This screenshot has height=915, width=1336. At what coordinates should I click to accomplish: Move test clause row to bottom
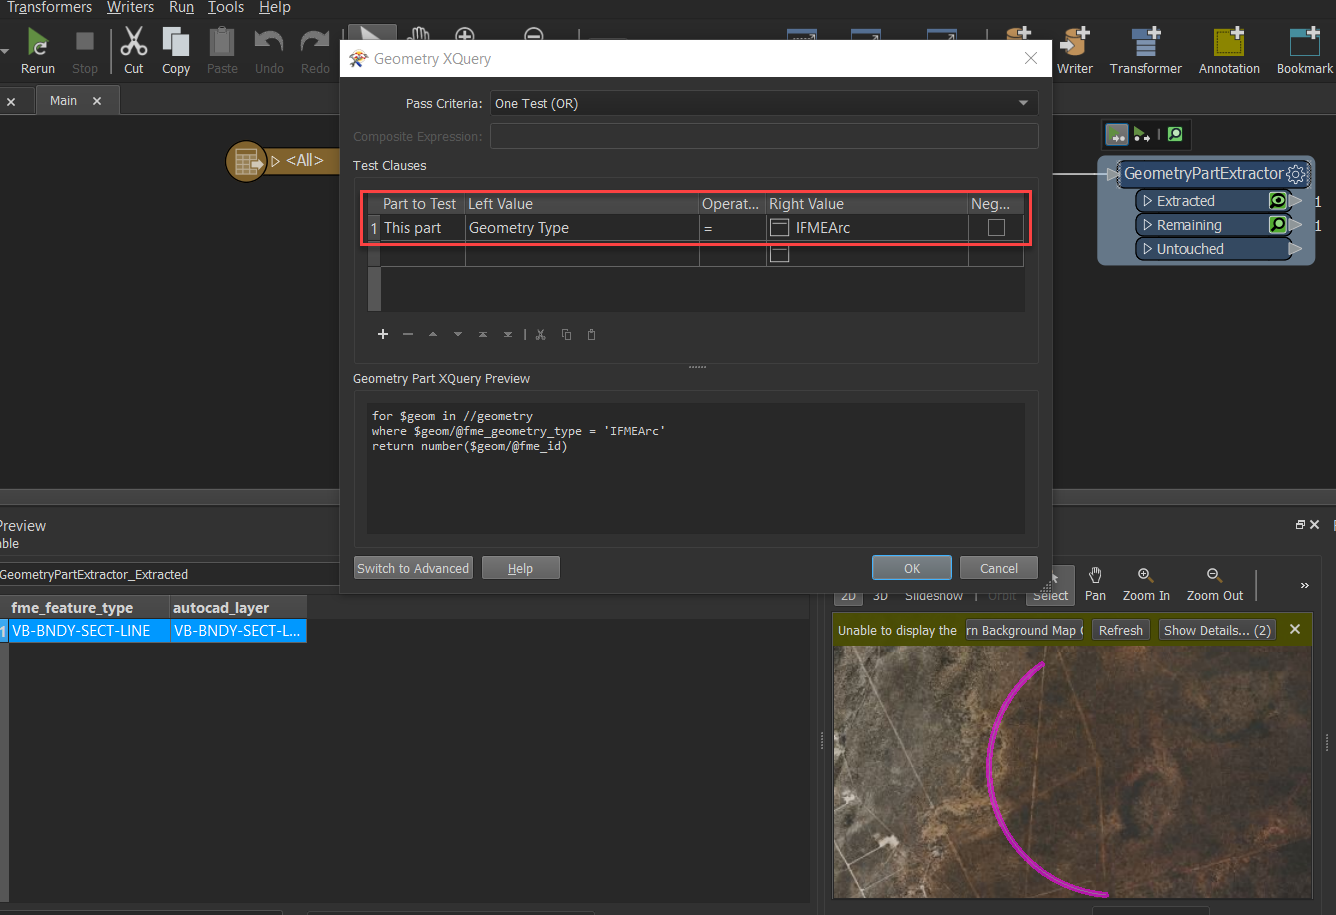tap(508, 334)
